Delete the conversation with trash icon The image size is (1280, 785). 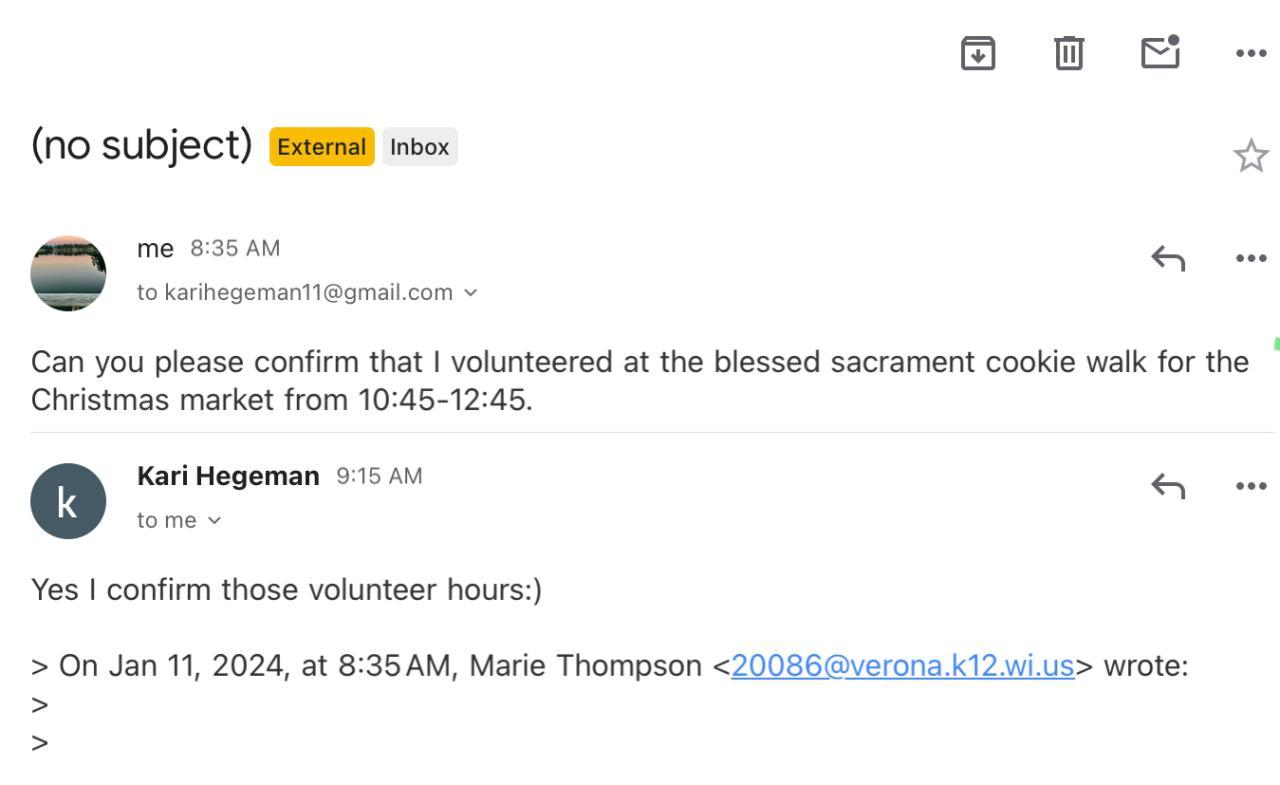(x=1069, y=53)
